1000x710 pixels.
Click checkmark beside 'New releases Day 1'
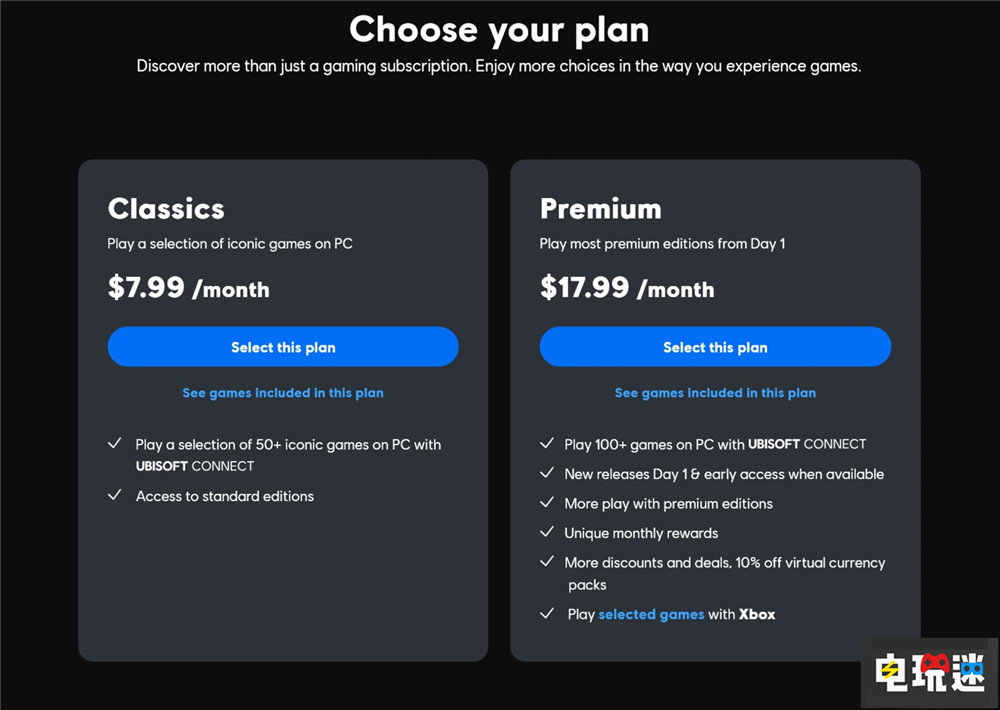click(x=547, y=474)
